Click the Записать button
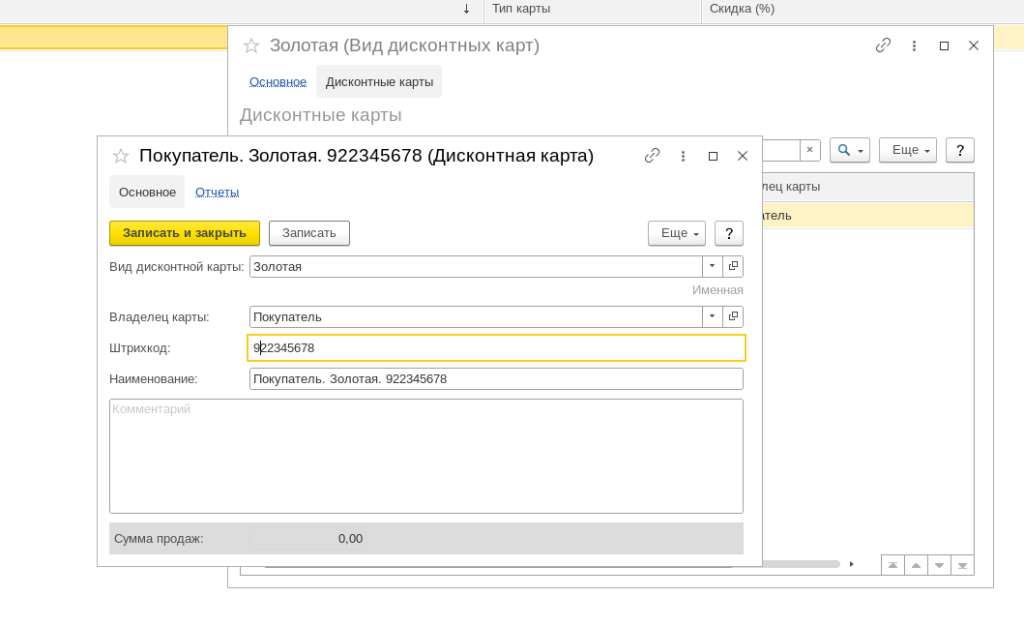The image size is (1024, 626). [309, 233]
